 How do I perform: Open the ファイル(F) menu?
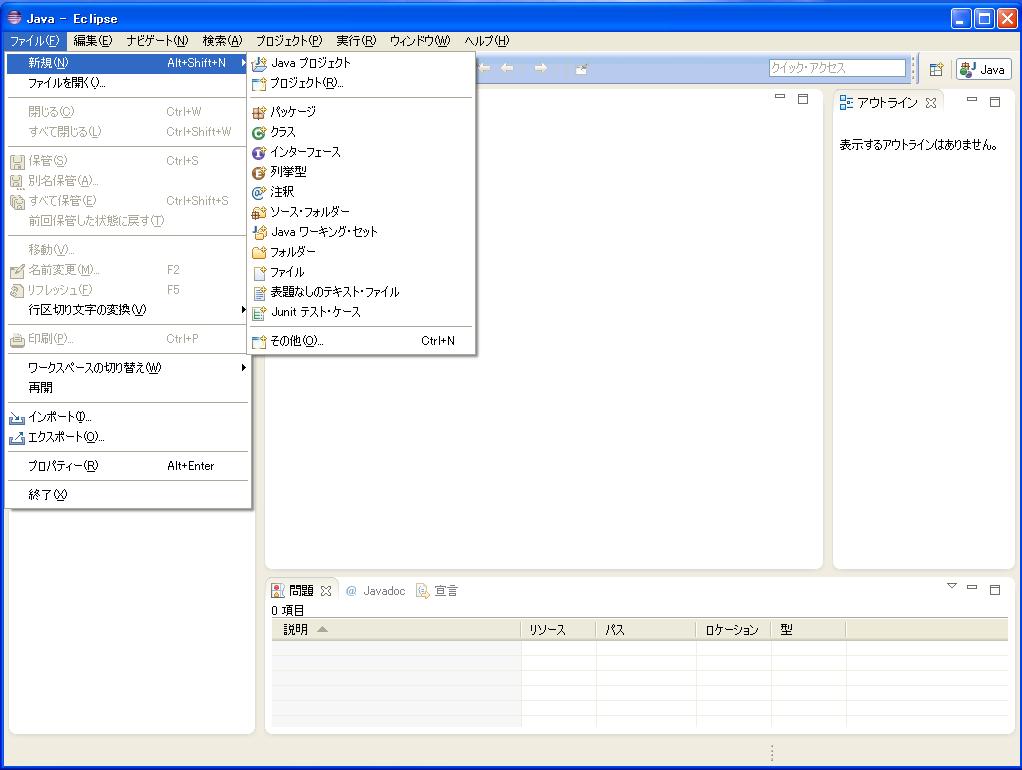click(x=34, y=40)
